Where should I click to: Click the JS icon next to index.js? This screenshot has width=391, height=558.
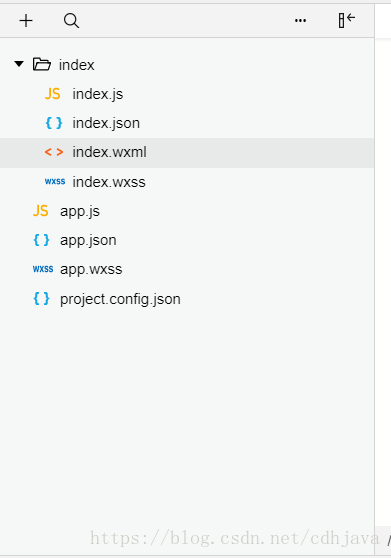pyautogui.click(x=53, y=94)
